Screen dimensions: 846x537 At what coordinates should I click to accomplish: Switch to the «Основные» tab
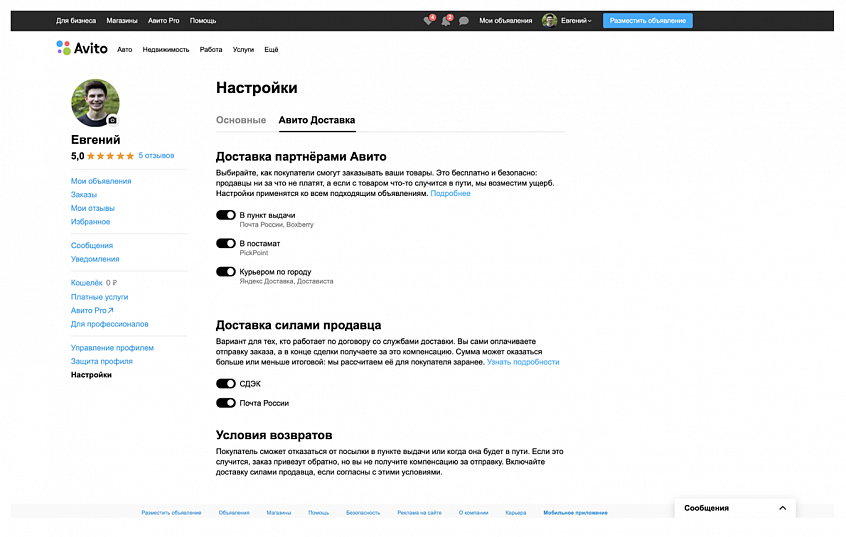click(241, 120)
